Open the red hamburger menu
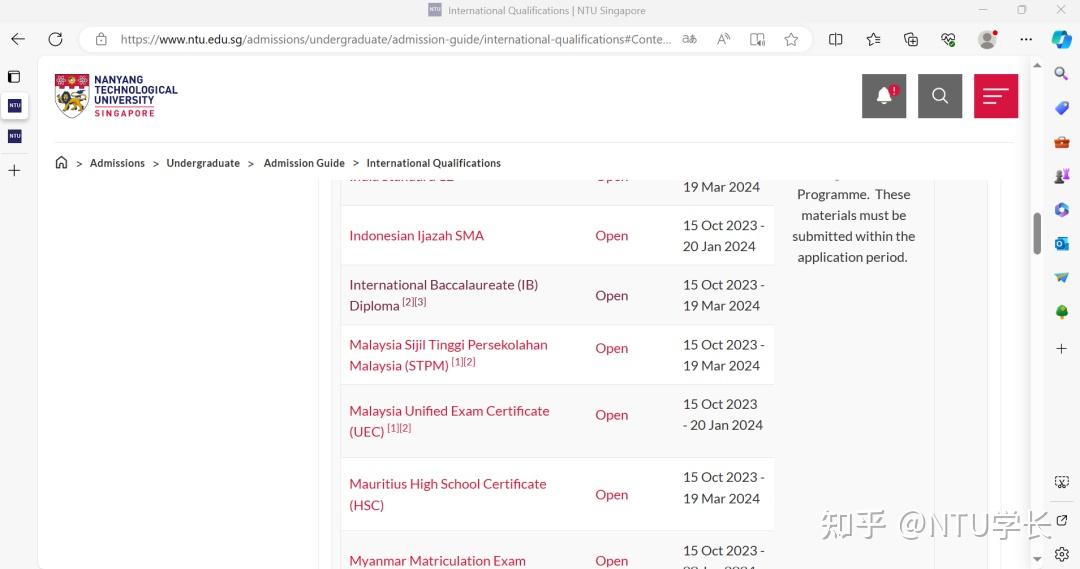Image resolution: width=1080 pixels, height=569 pixels. tap(996, 96)
